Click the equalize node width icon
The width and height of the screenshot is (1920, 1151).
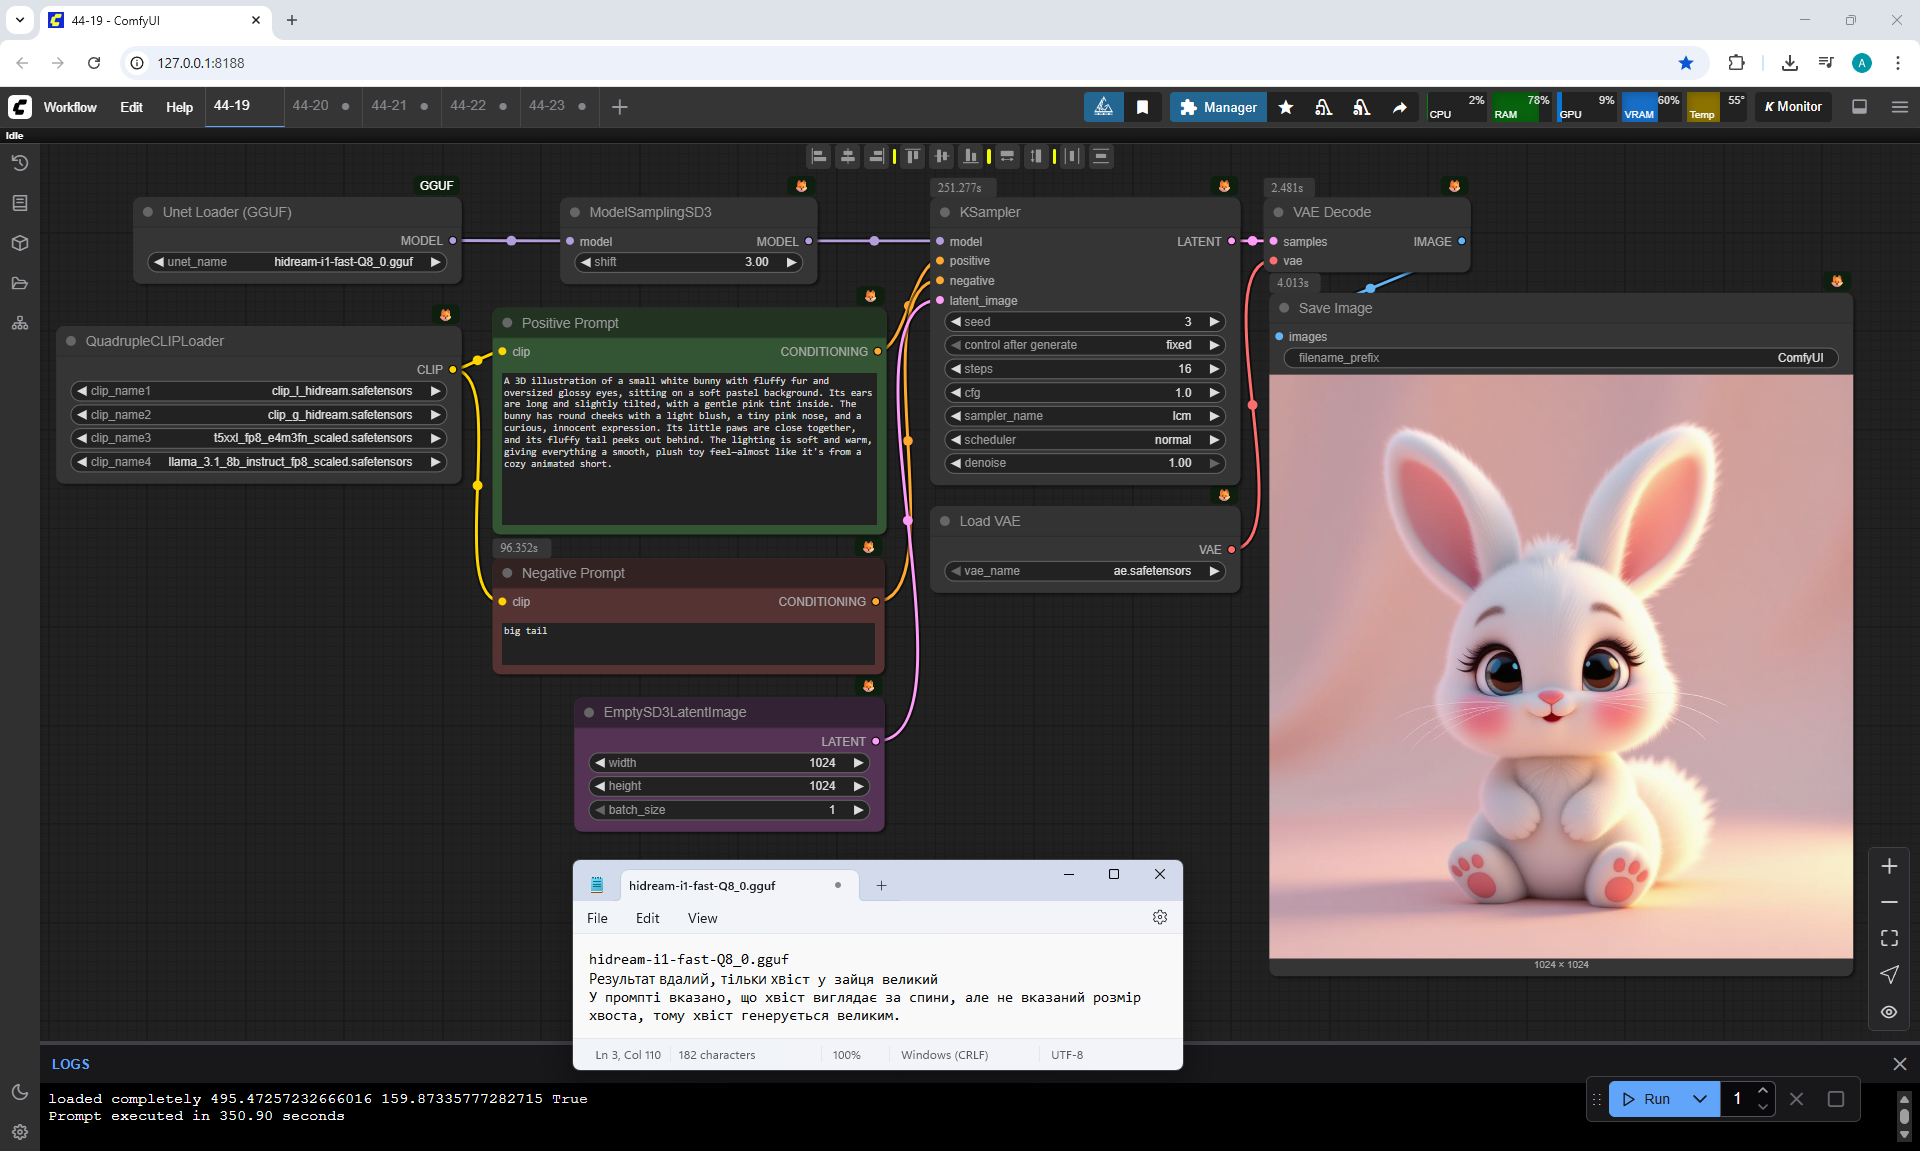[1006, 156]
